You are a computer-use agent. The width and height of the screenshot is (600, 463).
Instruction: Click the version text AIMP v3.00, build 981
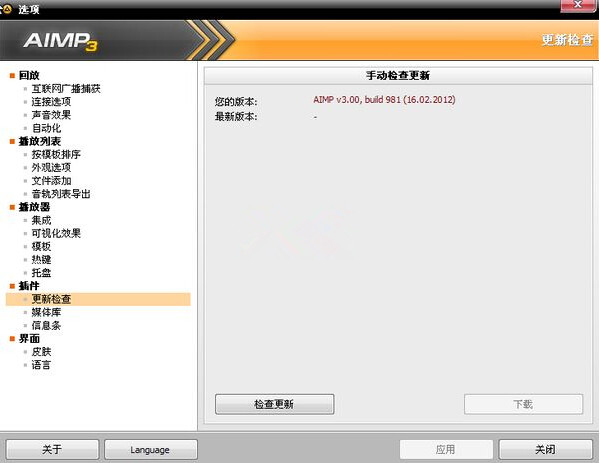click(384, 100)
